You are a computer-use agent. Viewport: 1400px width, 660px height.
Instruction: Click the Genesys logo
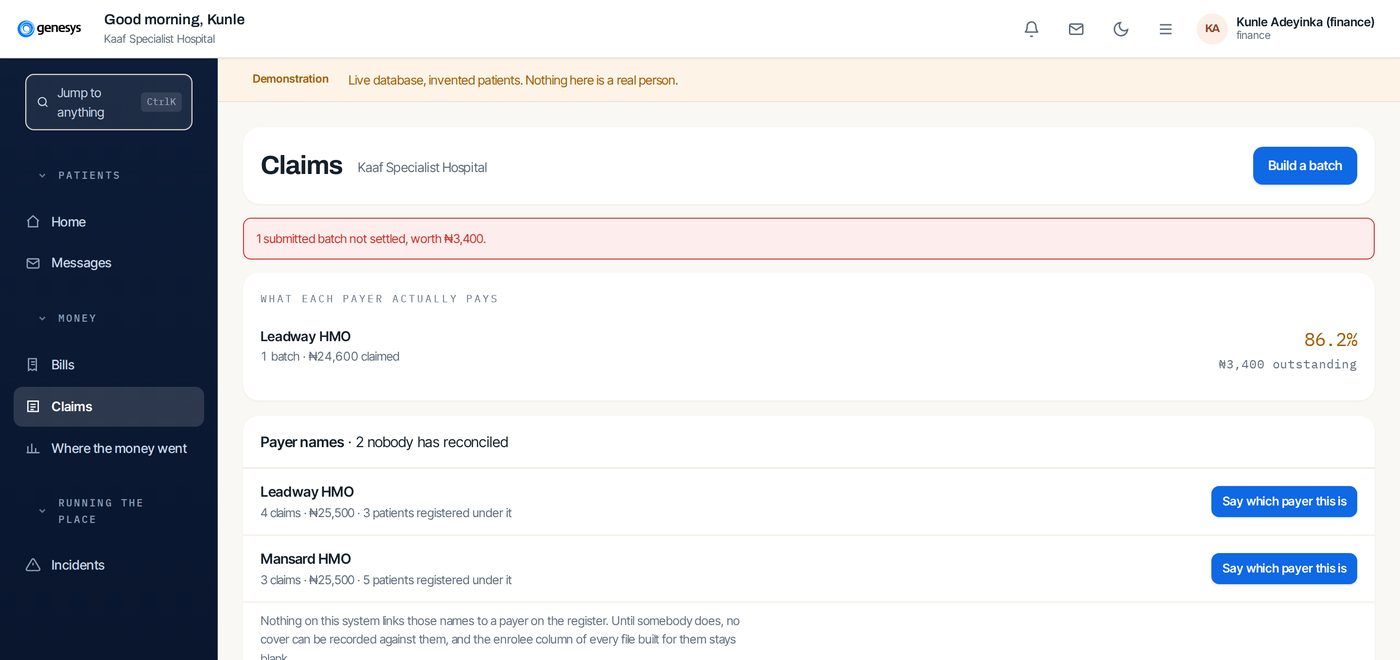pos(49,29)
